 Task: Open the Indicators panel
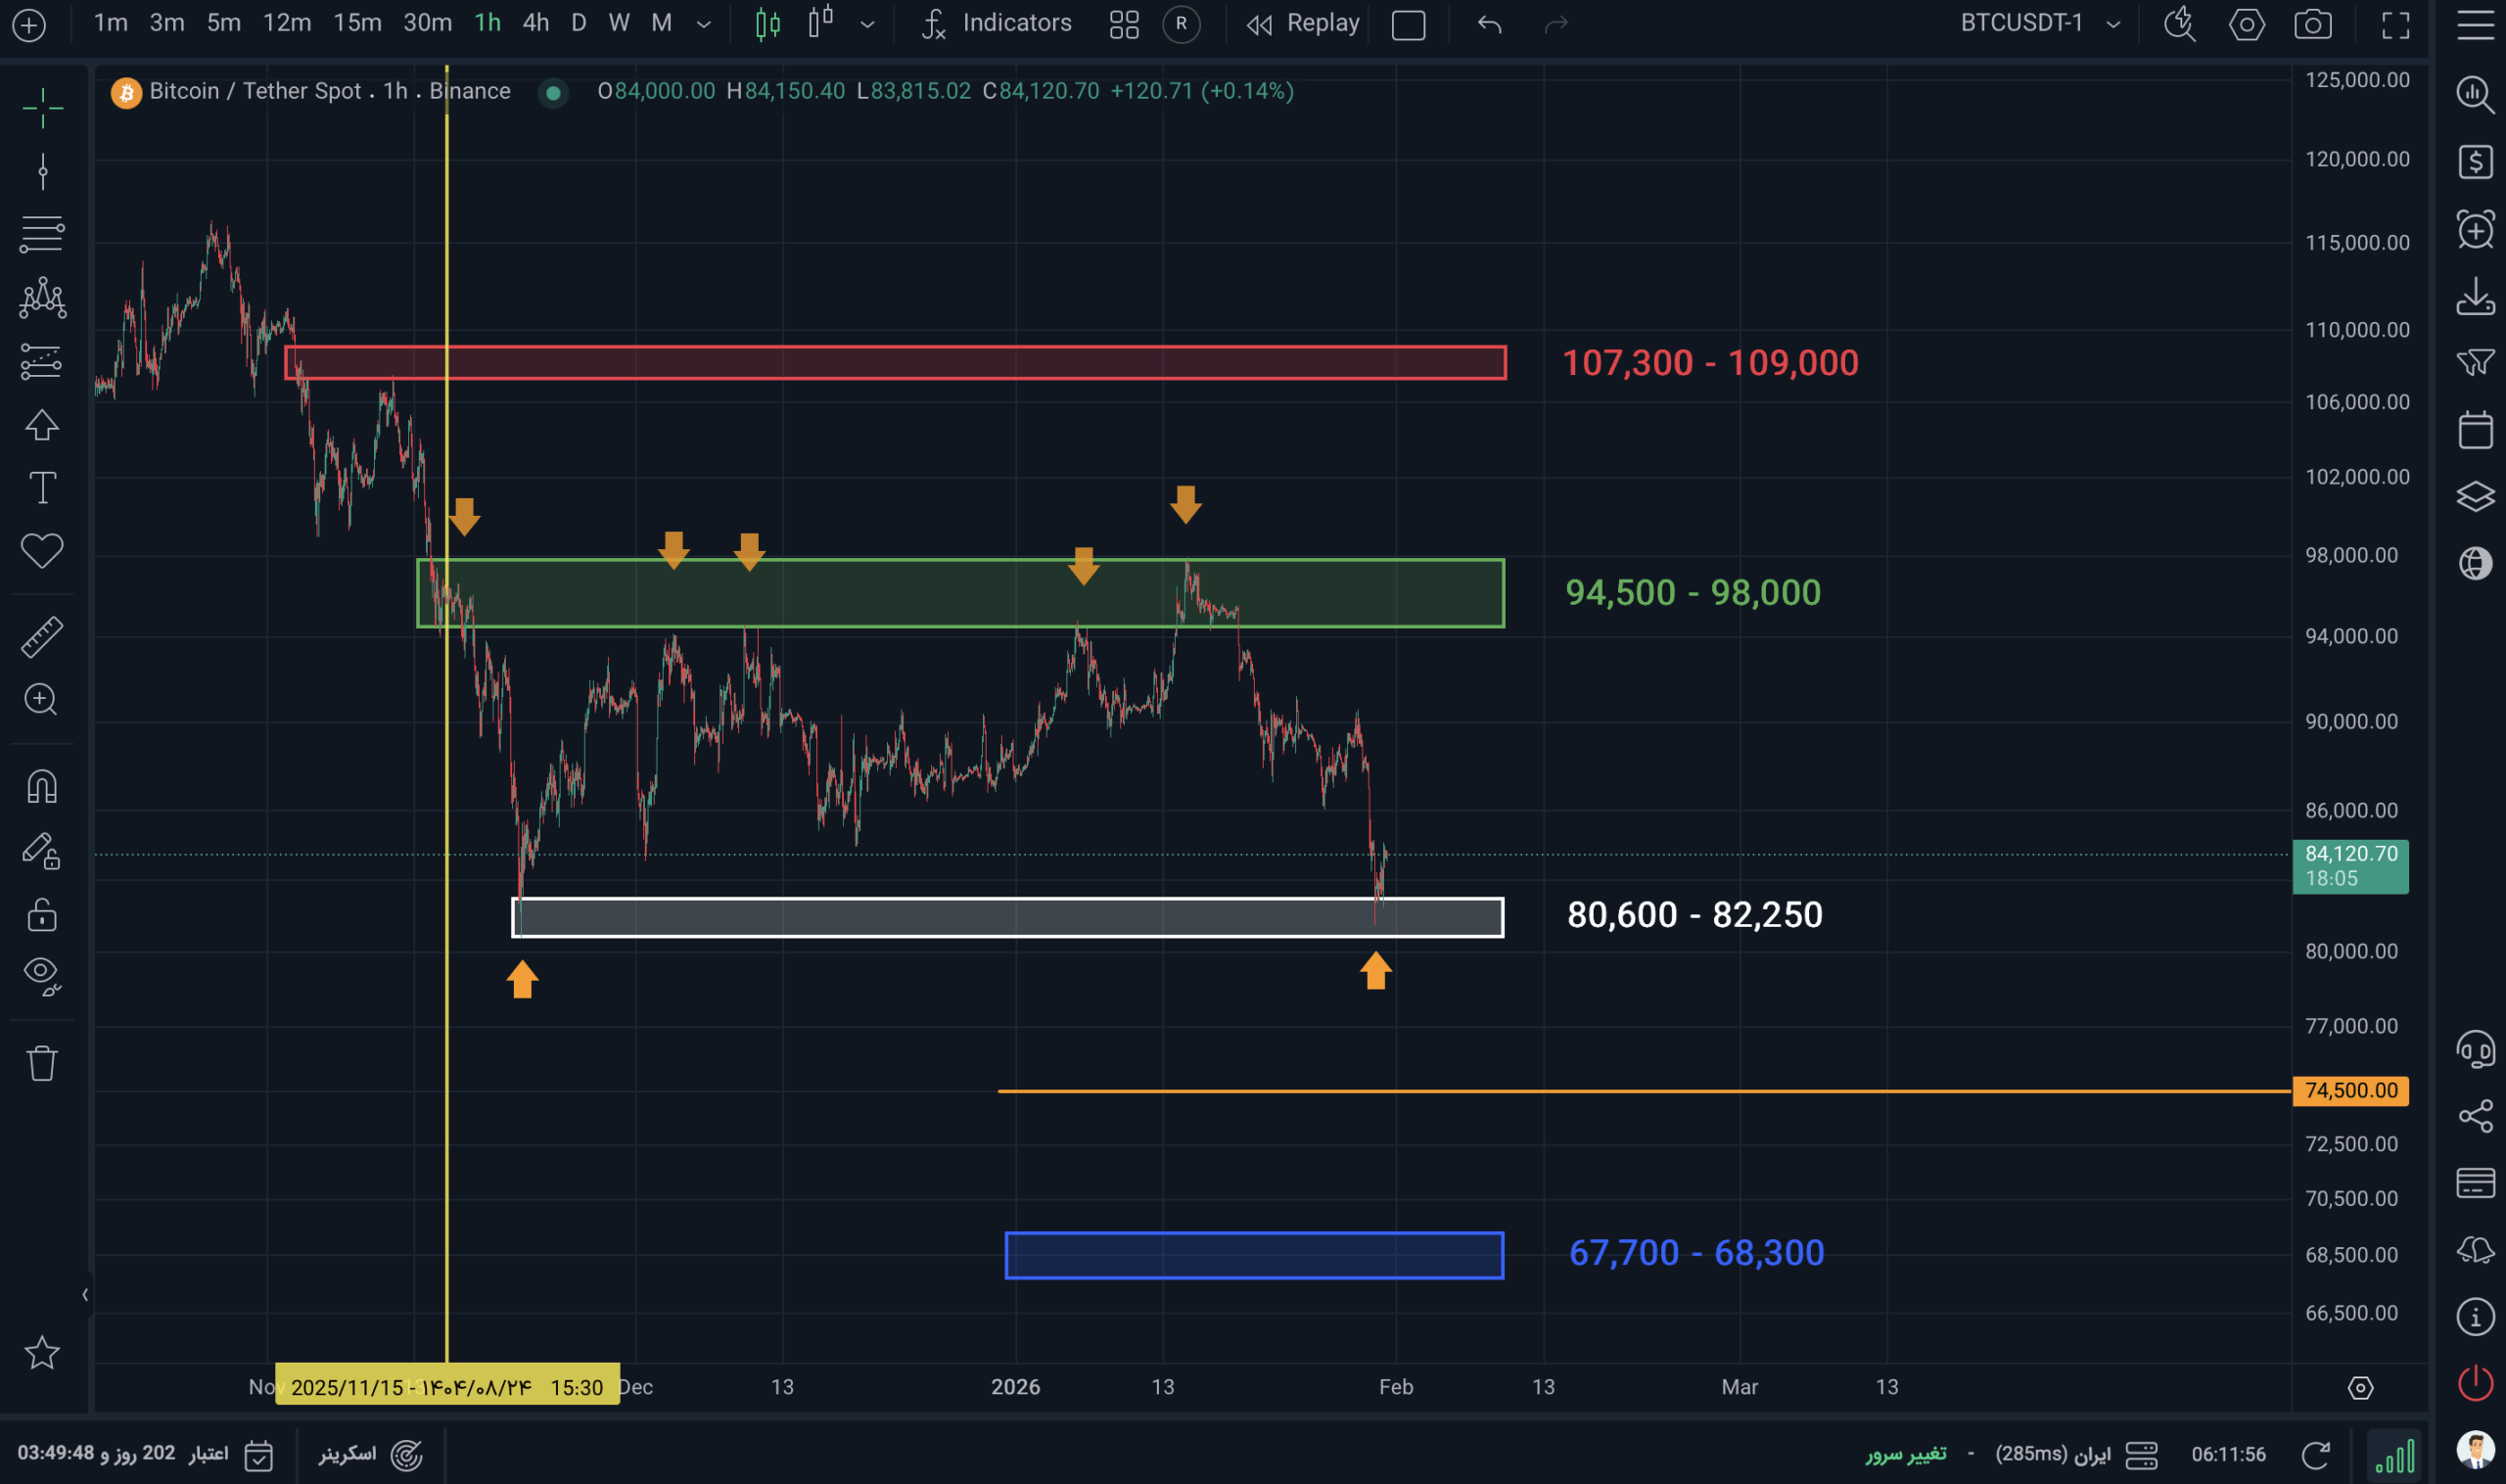point(996,23)
